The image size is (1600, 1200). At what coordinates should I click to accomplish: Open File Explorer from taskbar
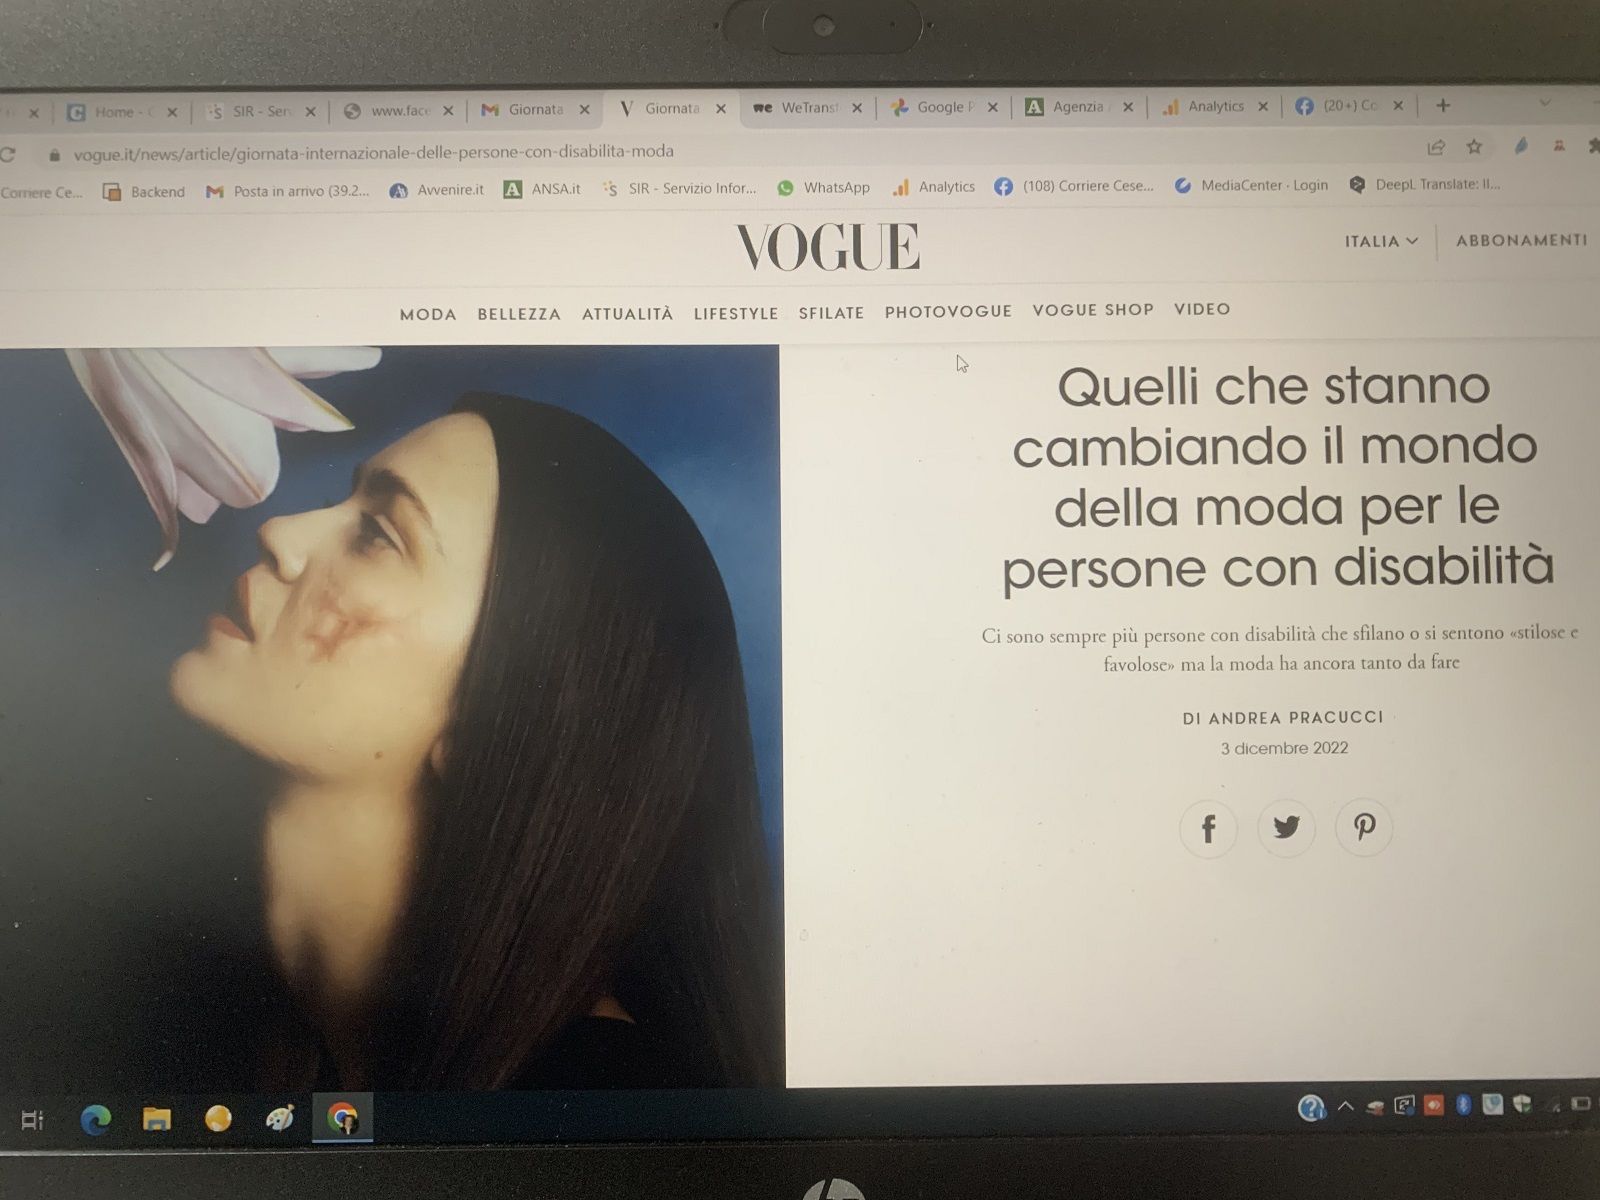point(157,1119)
